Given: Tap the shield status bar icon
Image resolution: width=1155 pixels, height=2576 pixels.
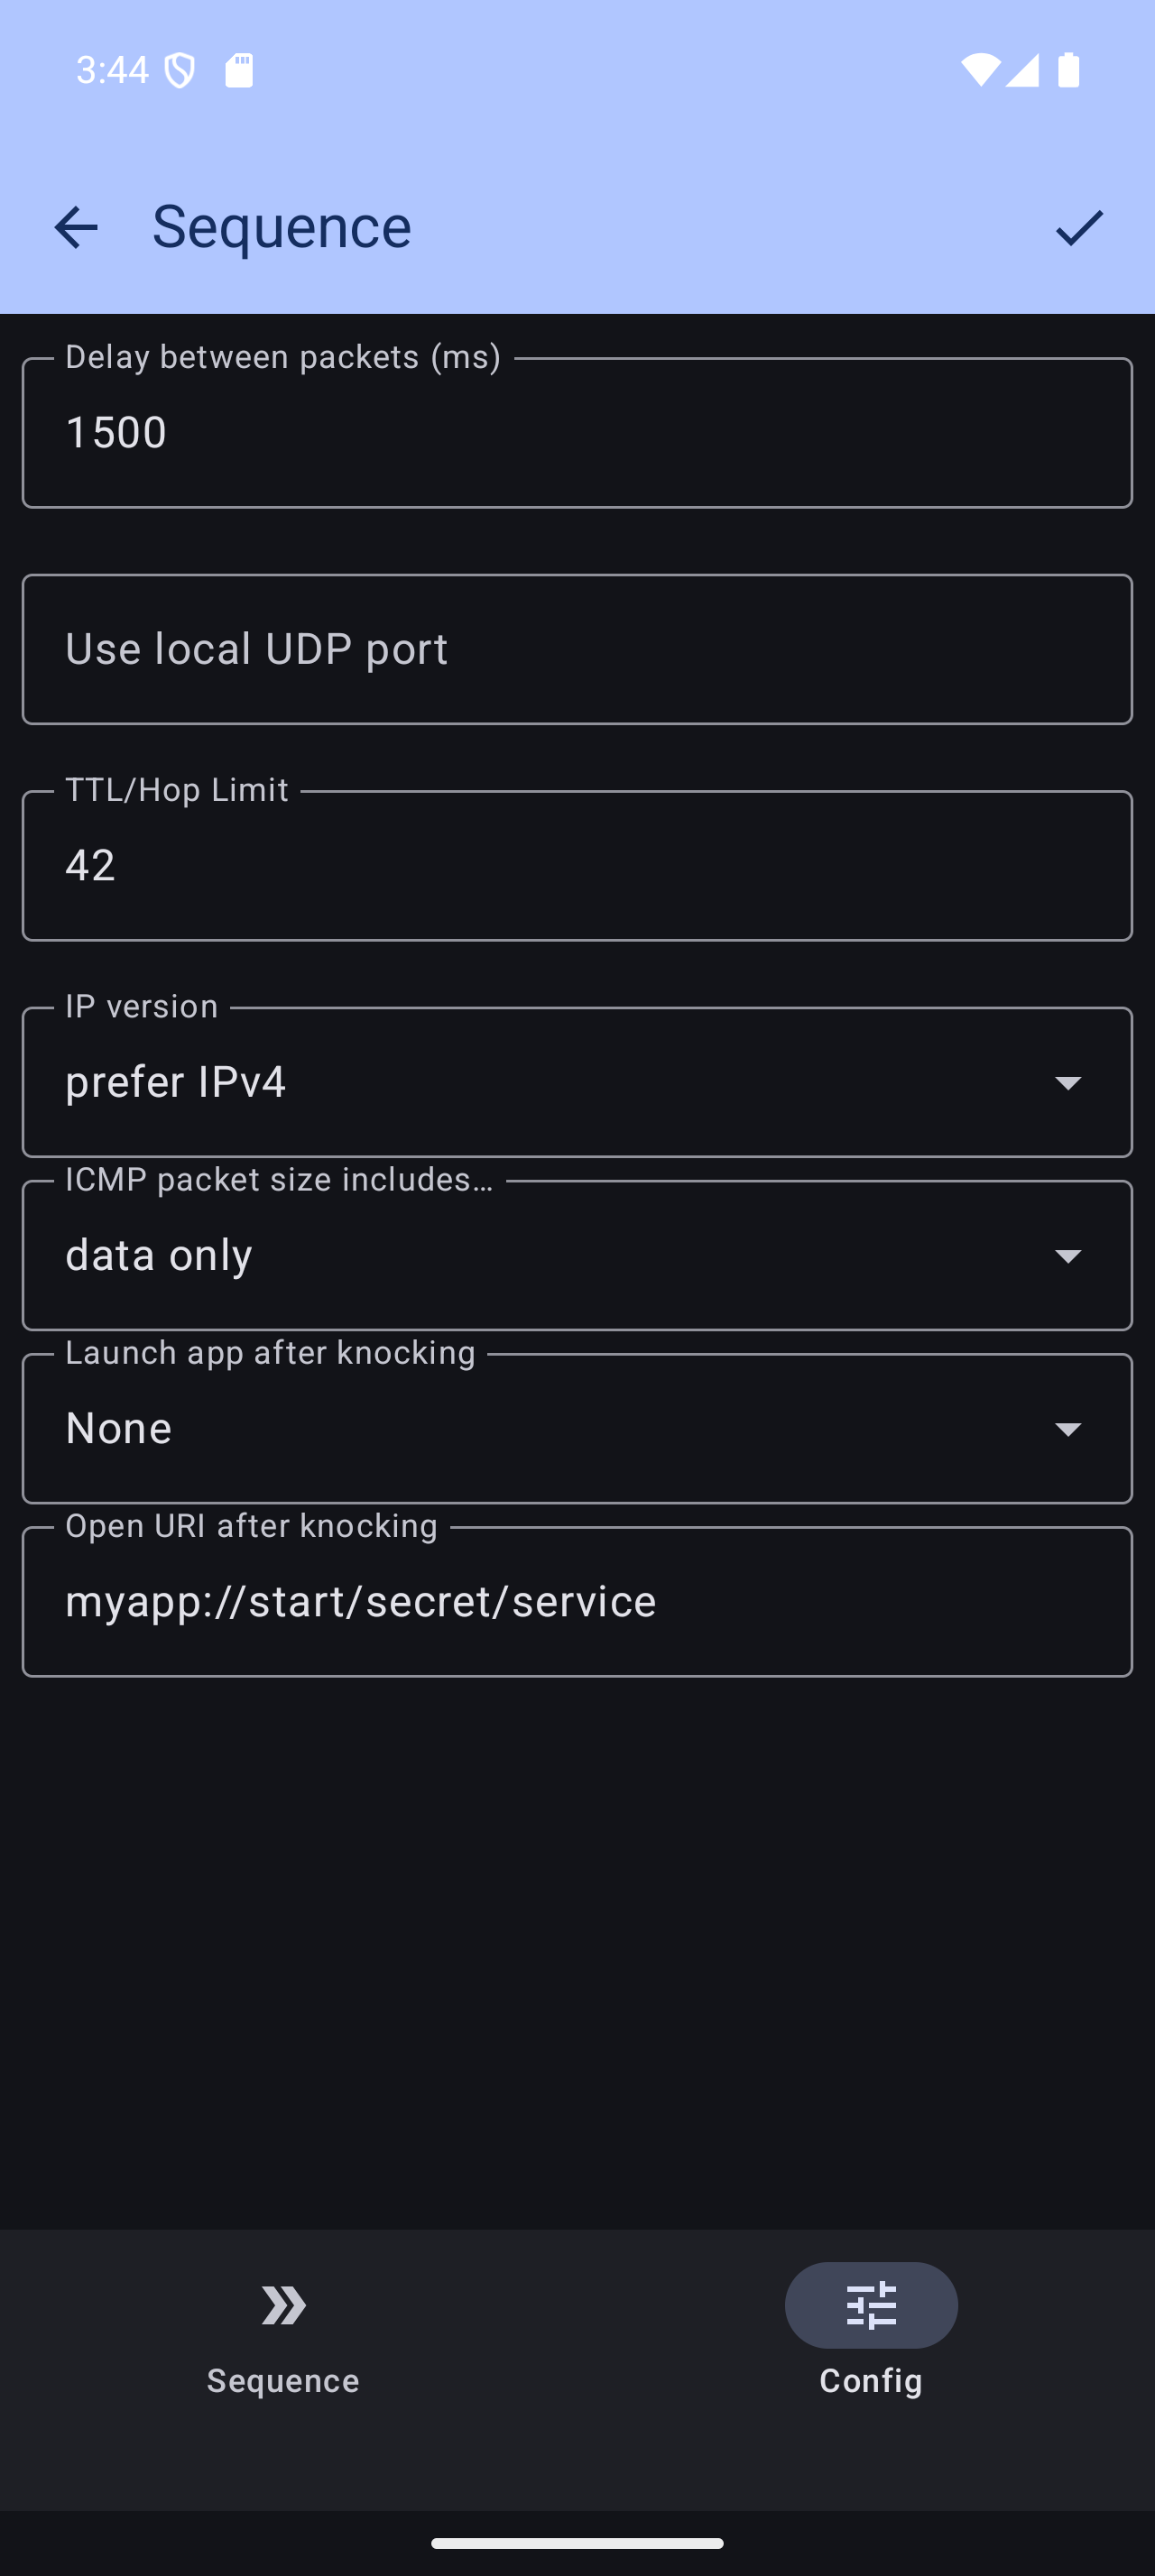Looking at the screenshot, I should [180, 70].
